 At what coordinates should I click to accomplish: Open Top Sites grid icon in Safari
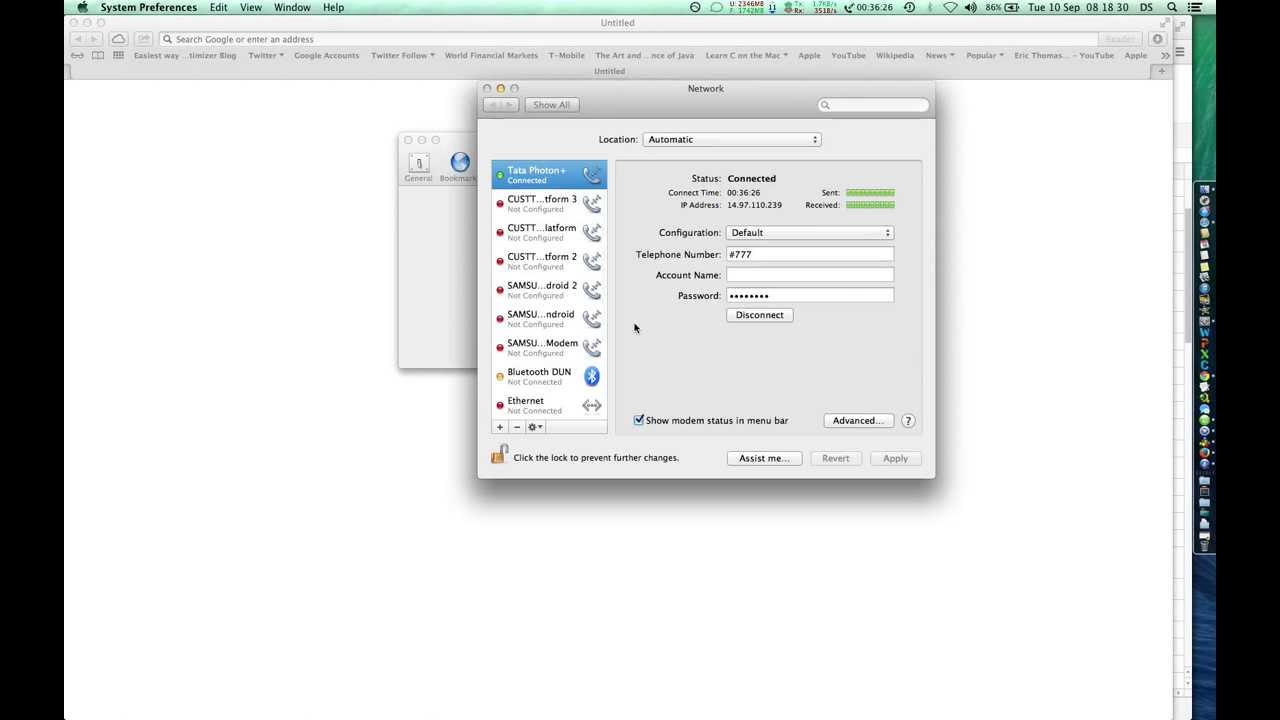[118, 55]
